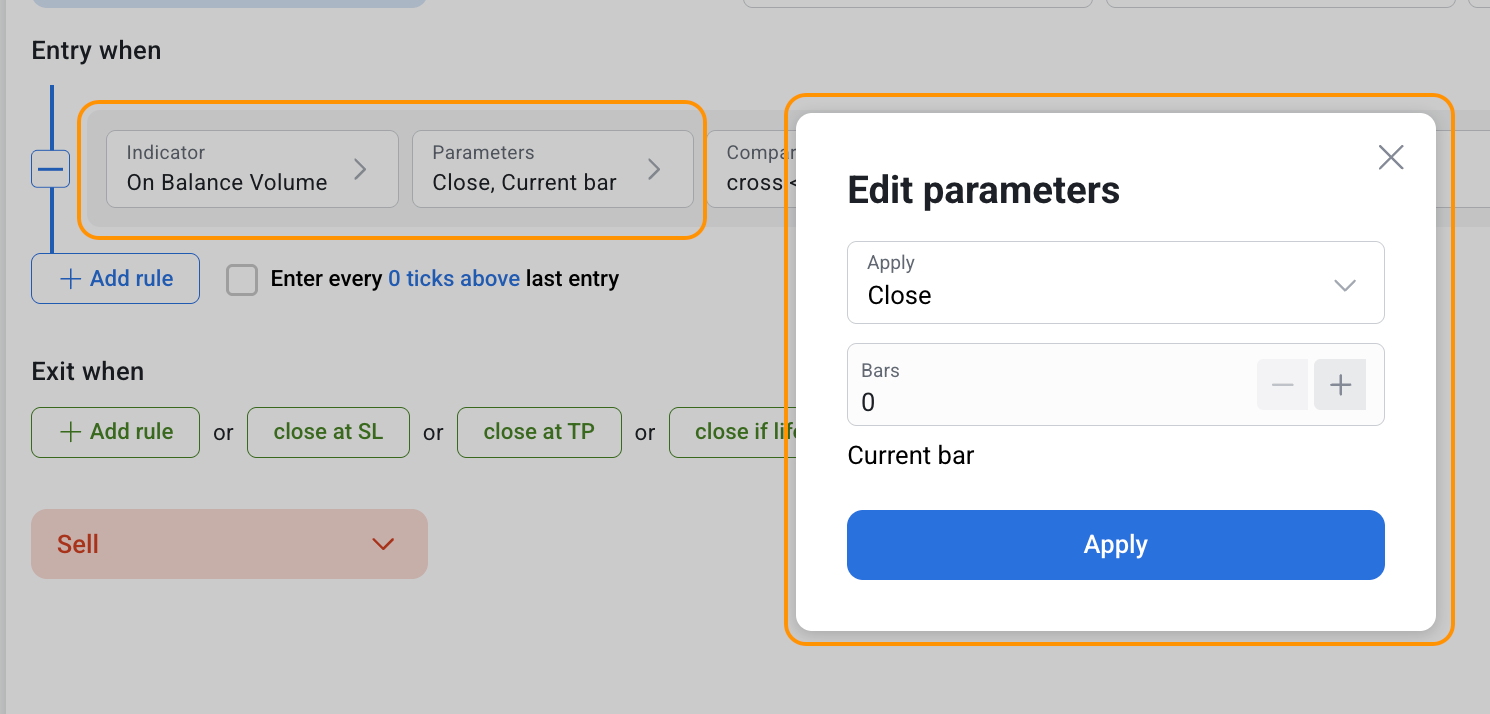Click the chevron arrow on Indicator field
1490x714 pixels.
coord(361,169)
